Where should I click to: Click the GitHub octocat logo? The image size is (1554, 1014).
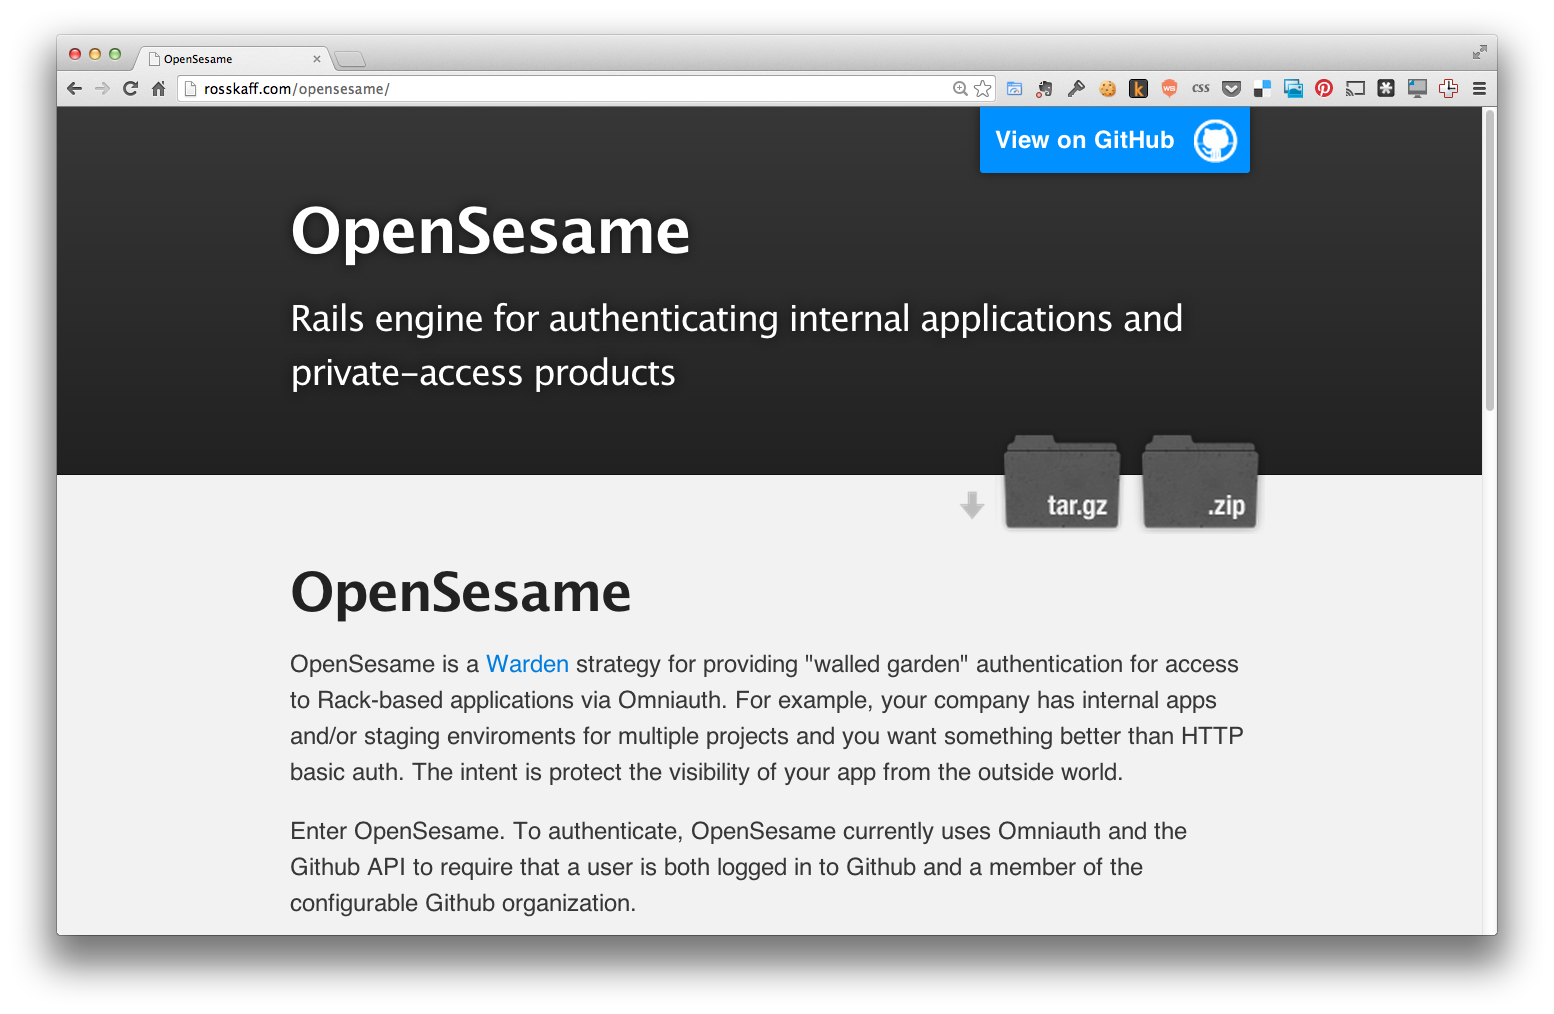(x=1215, y=141)
